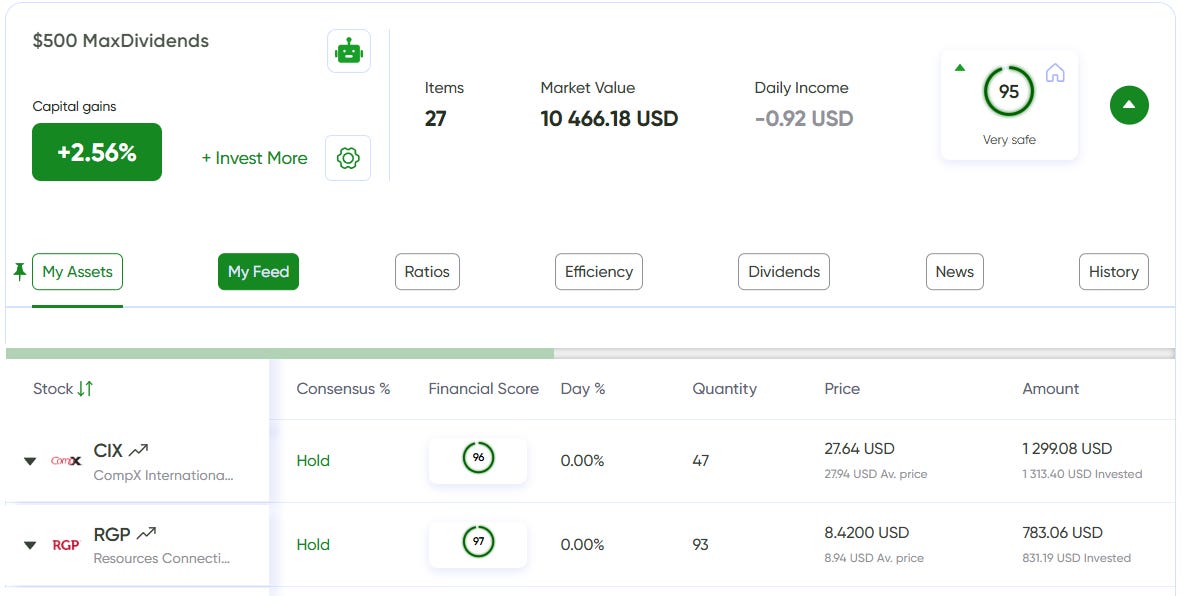1182x596 pixels.
Task: Click the 1 299.08 USD amount
Action: [x=1067, y=448]
